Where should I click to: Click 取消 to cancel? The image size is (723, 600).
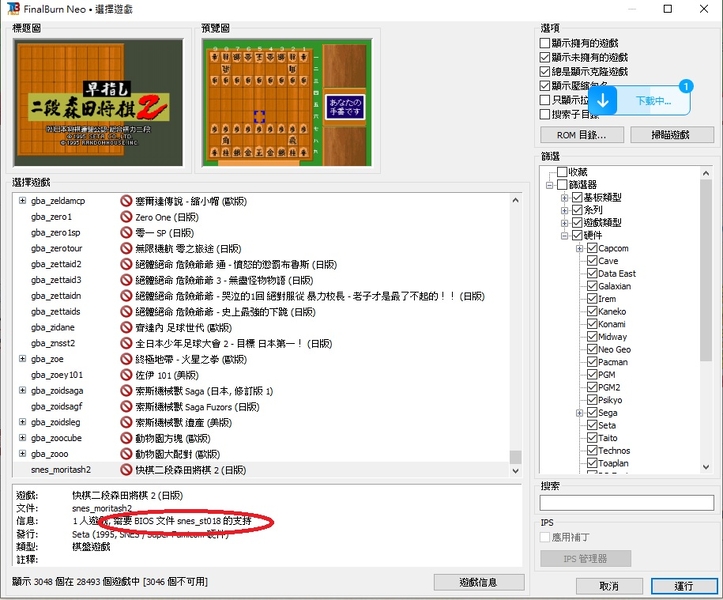tap(609, 586)
